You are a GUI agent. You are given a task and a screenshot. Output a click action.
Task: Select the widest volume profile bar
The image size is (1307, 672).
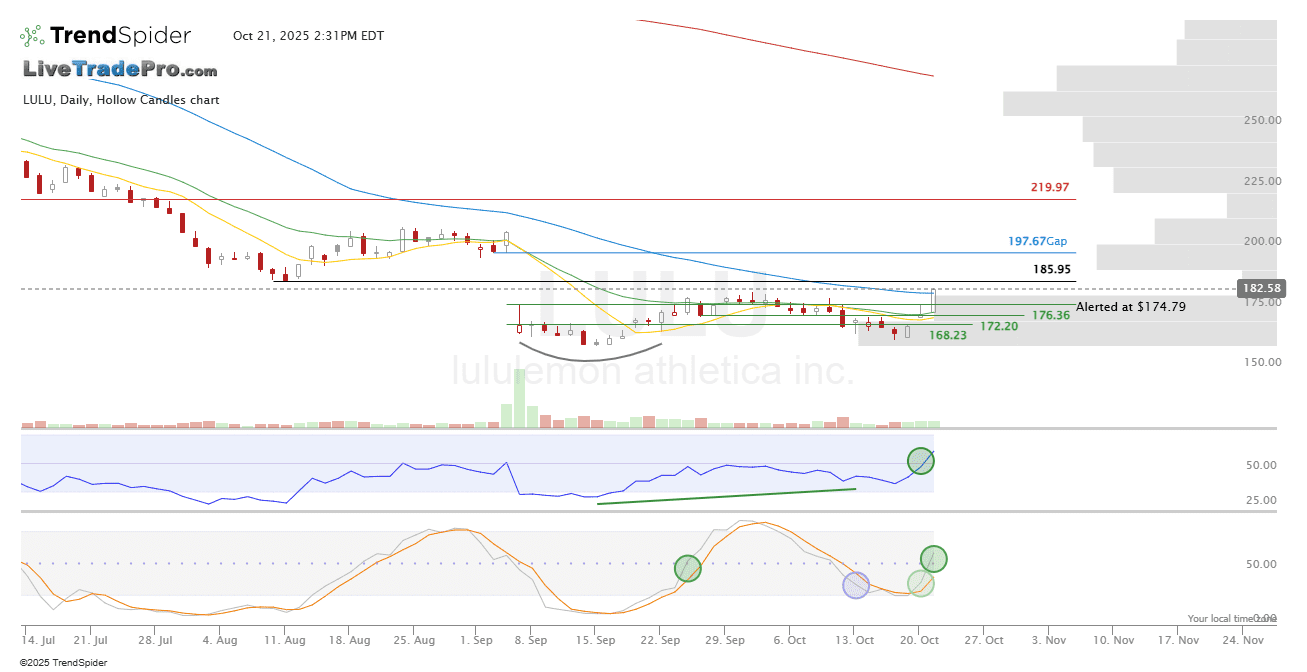point(1140,104)
